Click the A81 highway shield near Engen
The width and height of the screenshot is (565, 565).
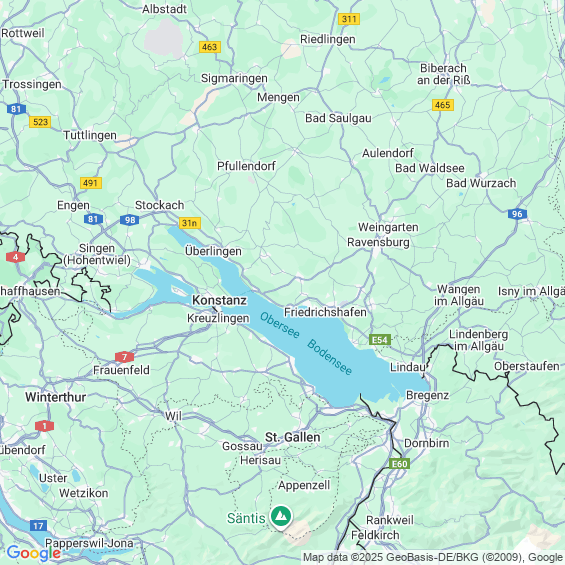click(x=93, y=219)
